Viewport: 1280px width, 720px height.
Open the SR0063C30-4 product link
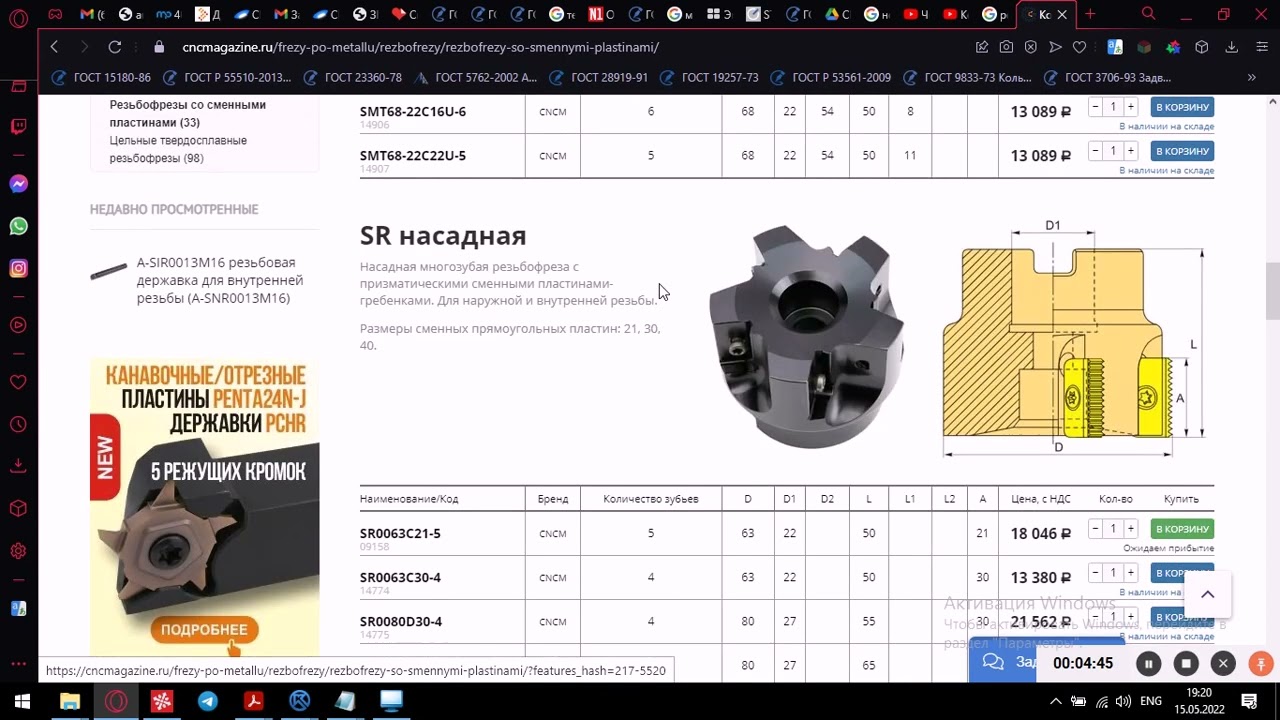pos(400,577)
